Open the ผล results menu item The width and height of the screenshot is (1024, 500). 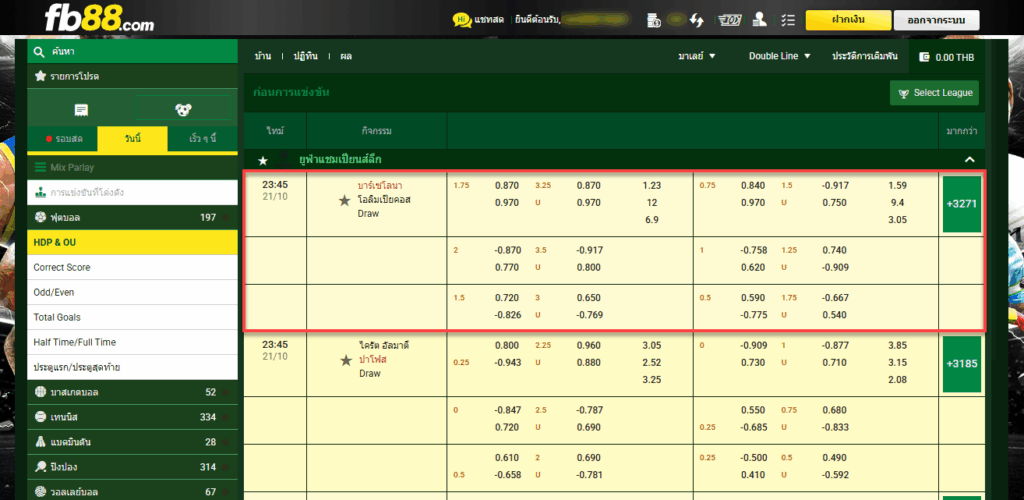(345, 57)
